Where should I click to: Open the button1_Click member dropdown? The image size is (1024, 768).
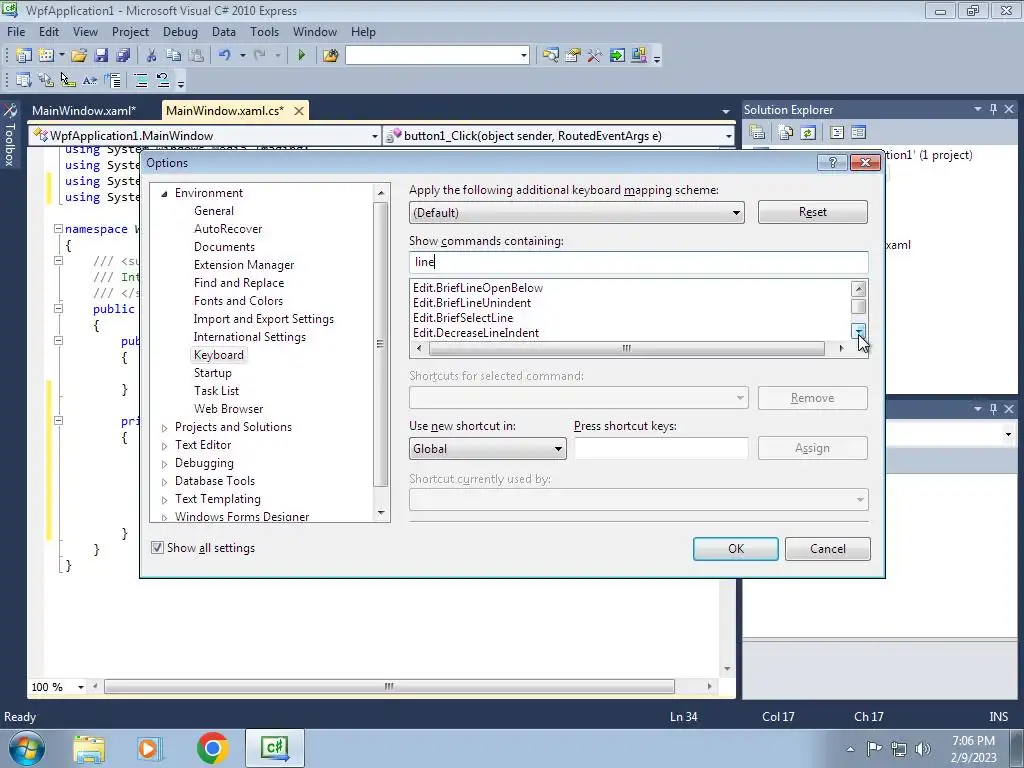(x=728, y=136)
